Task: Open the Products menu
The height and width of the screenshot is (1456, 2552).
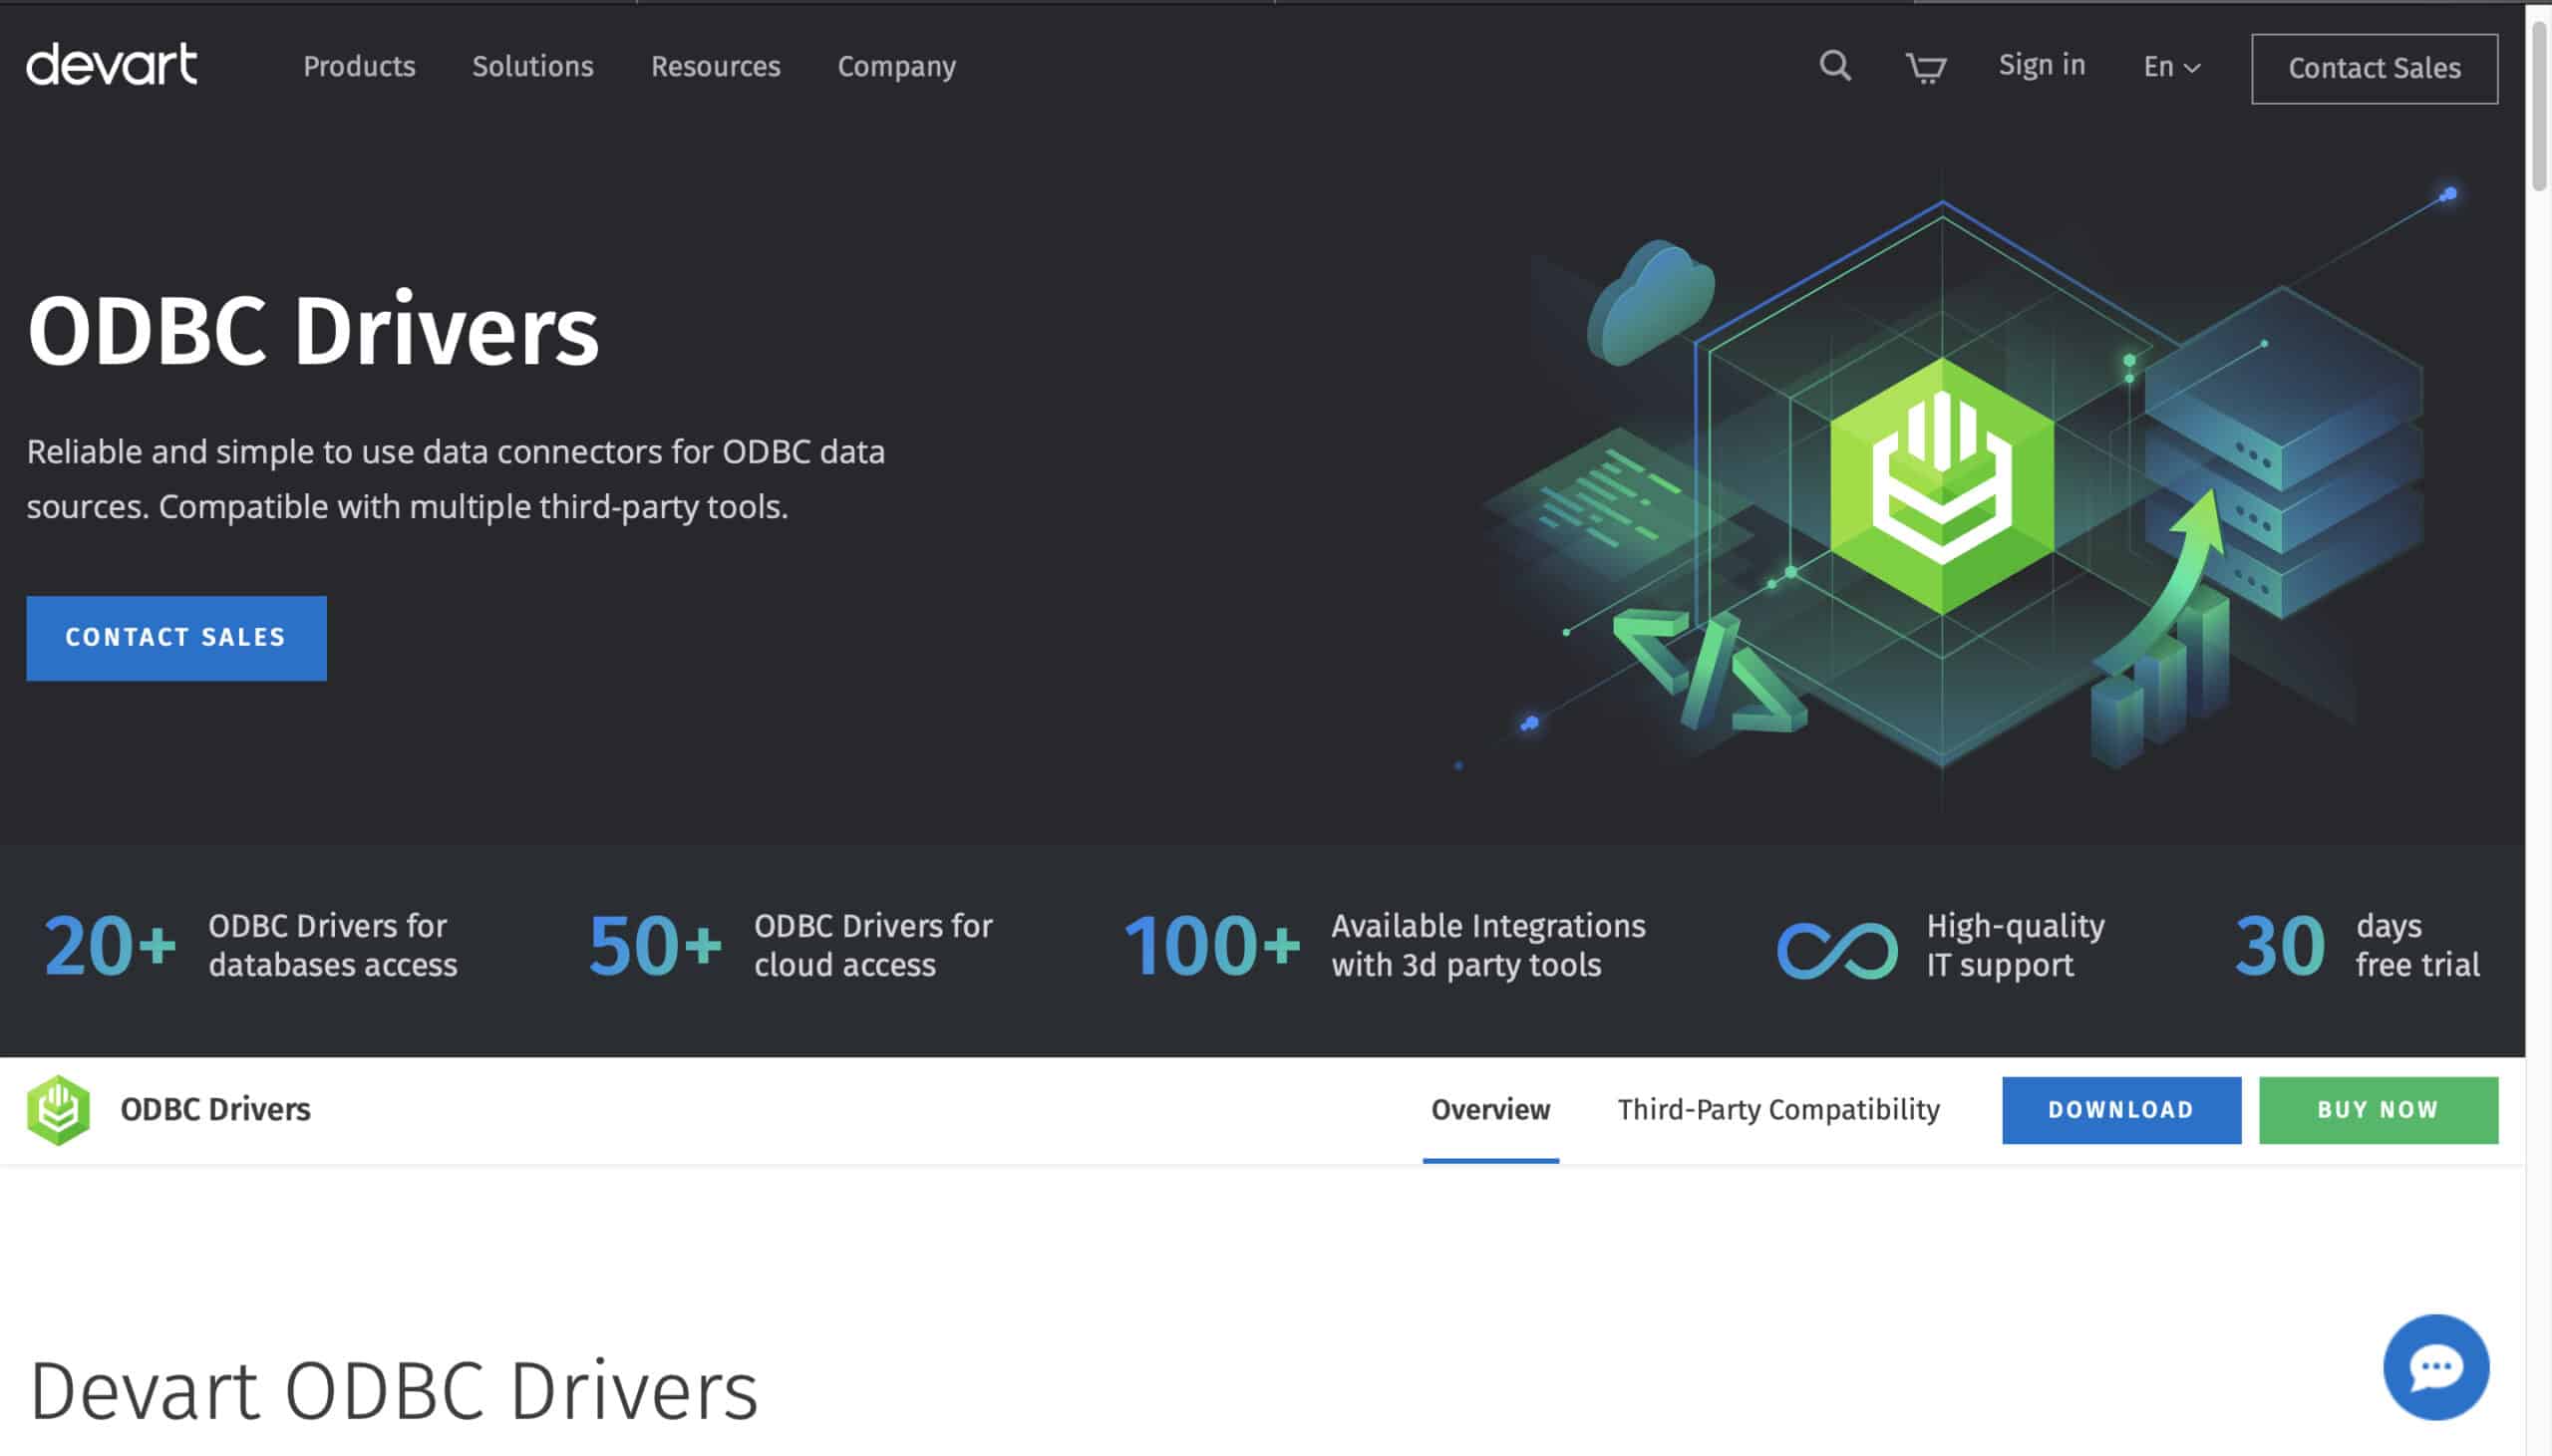Action: click(359, 66)
